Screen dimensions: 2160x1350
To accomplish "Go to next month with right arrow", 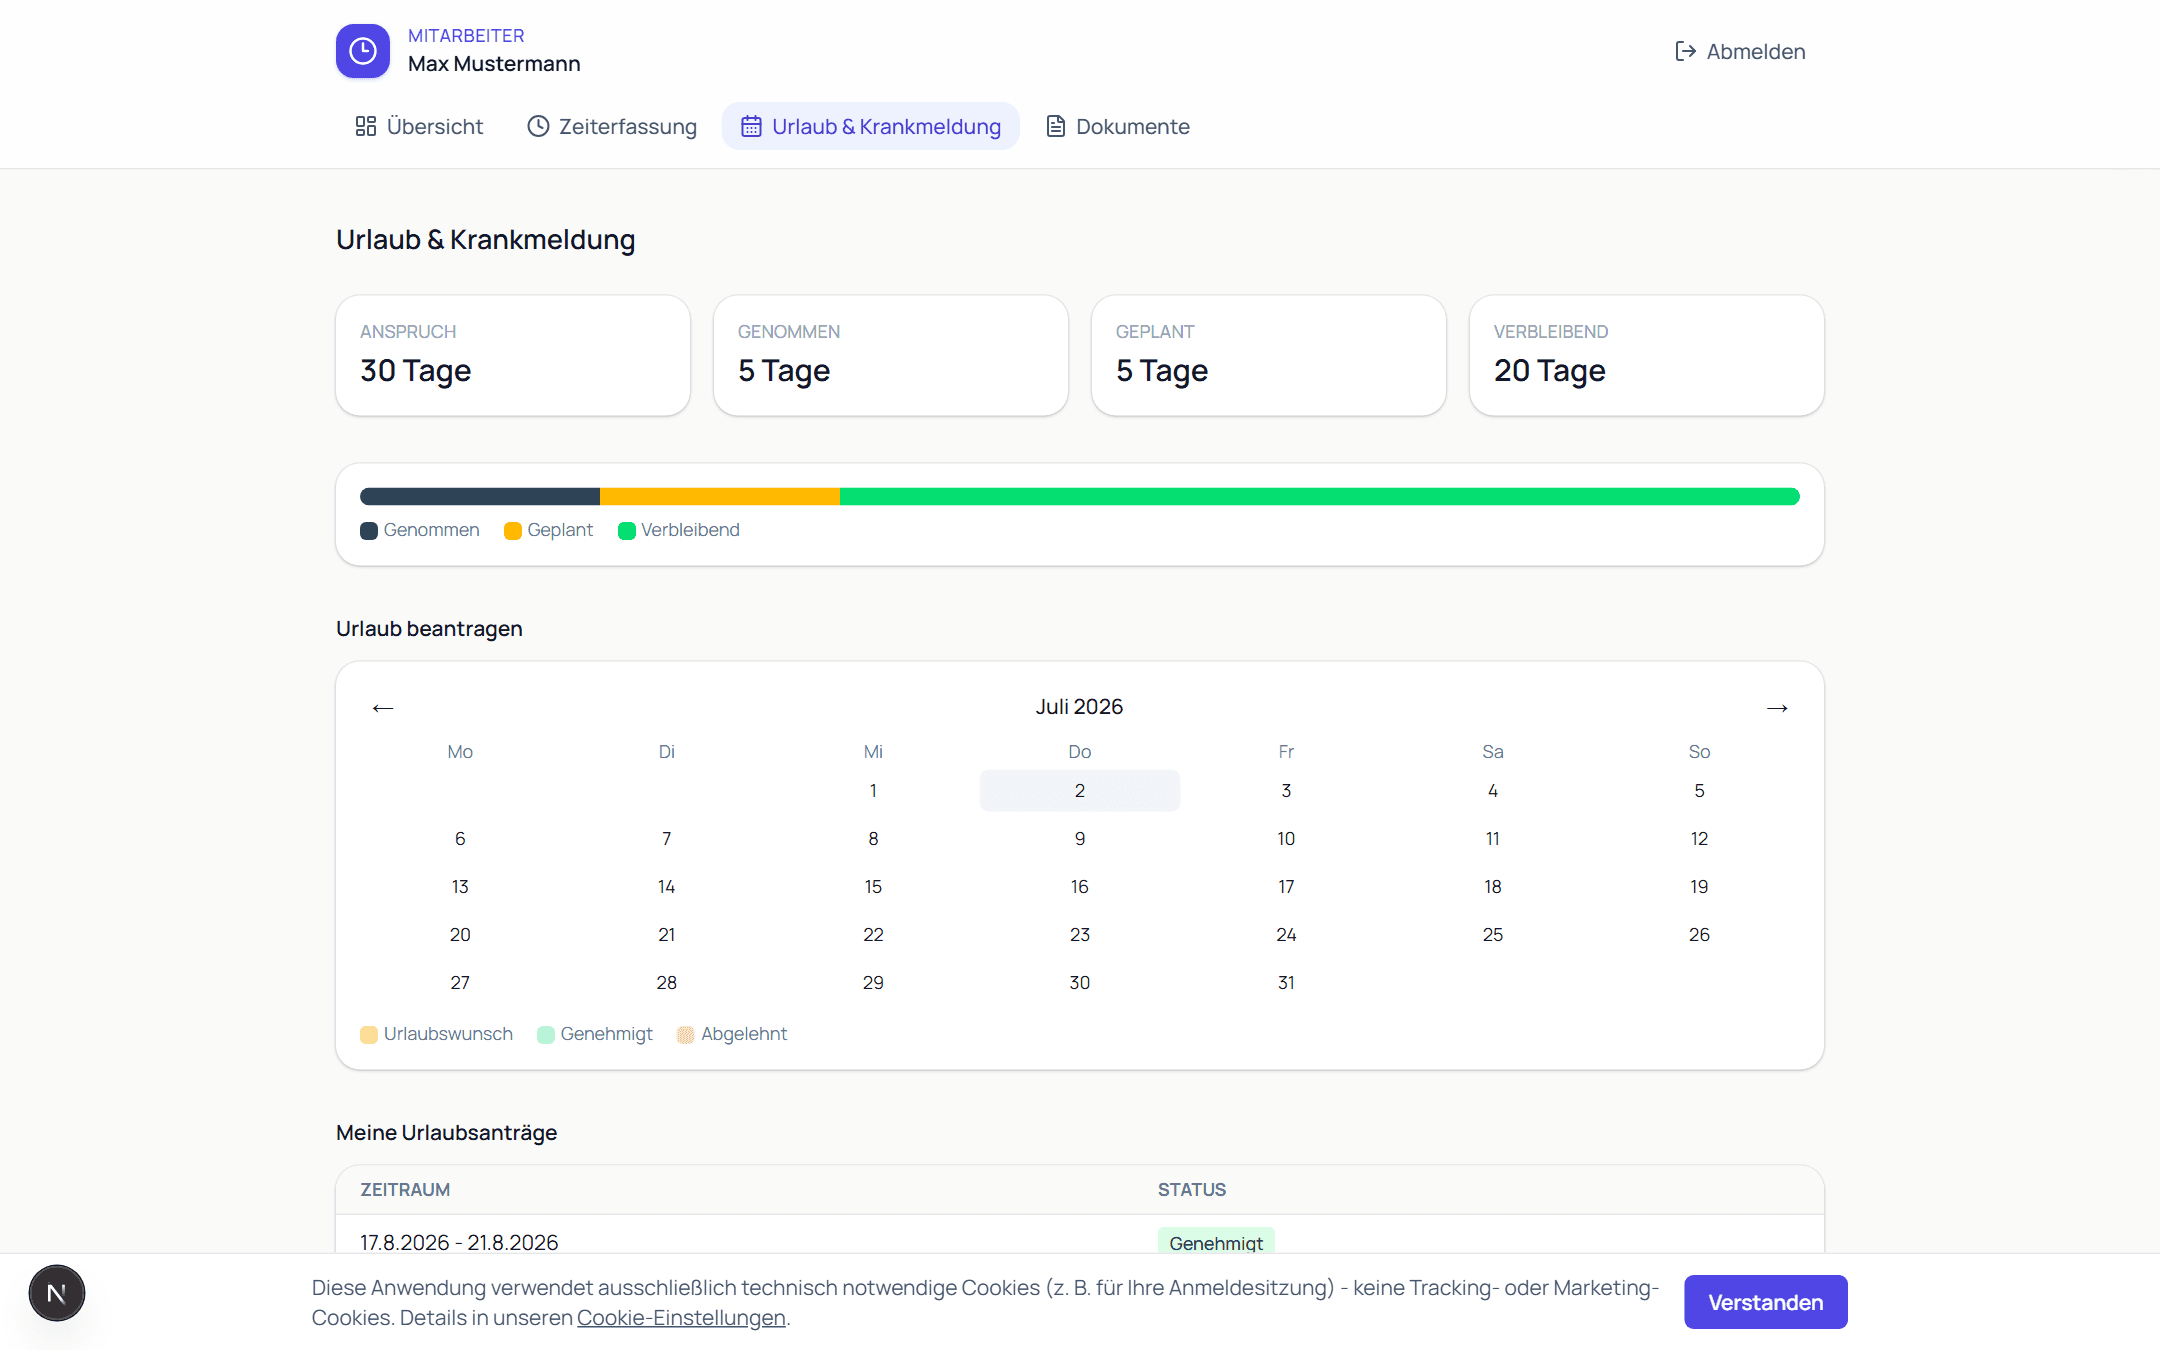I will pos(1777,708).
